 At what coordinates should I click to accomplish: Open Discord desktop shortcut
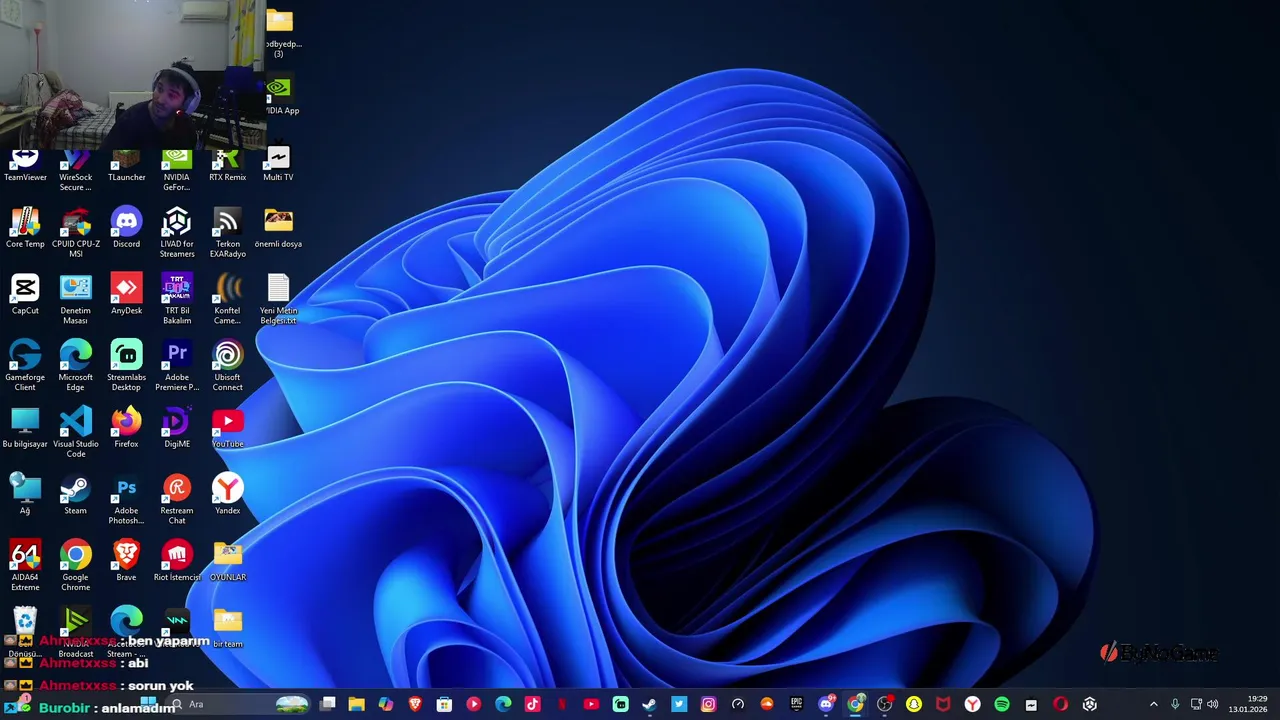(x=126, y=228)
